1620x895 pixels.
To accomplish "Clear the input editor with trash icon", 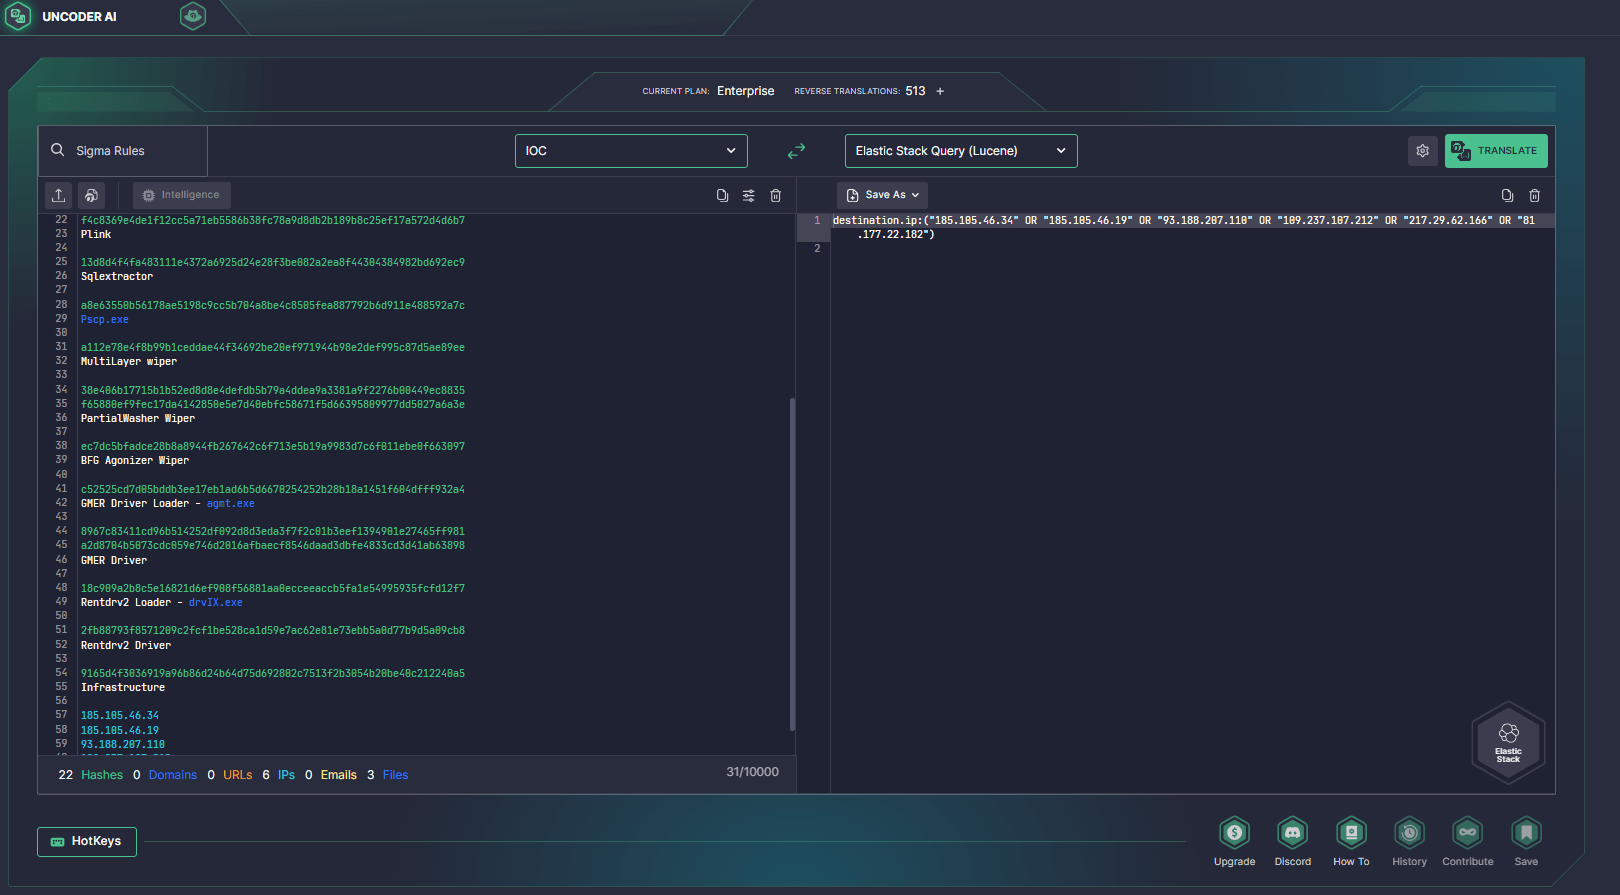I will (776, 196).
